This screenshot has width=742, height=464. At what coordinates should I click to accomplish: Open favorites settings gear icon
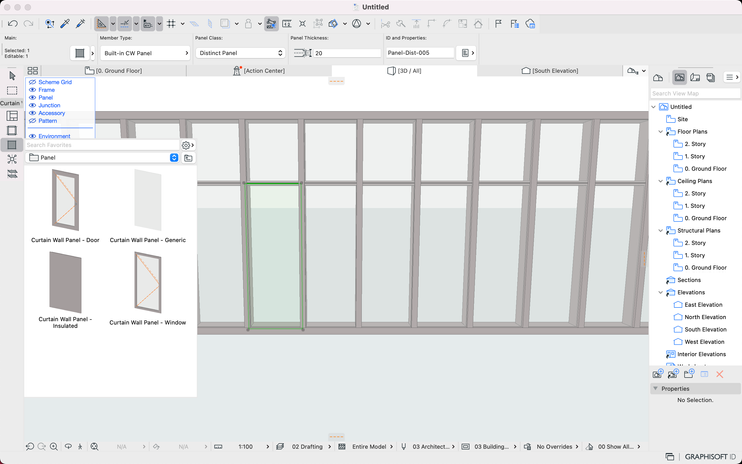186,145
